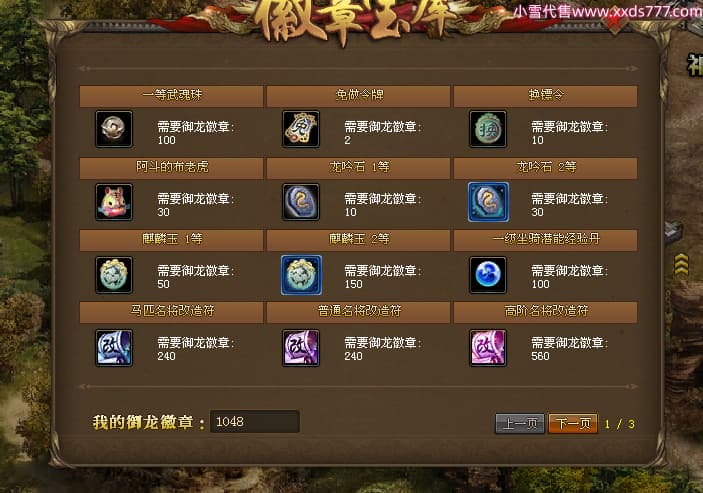Click the highlighted 龙吟石 2等 icon
This screenshot has width=703, height=493.
488,202
